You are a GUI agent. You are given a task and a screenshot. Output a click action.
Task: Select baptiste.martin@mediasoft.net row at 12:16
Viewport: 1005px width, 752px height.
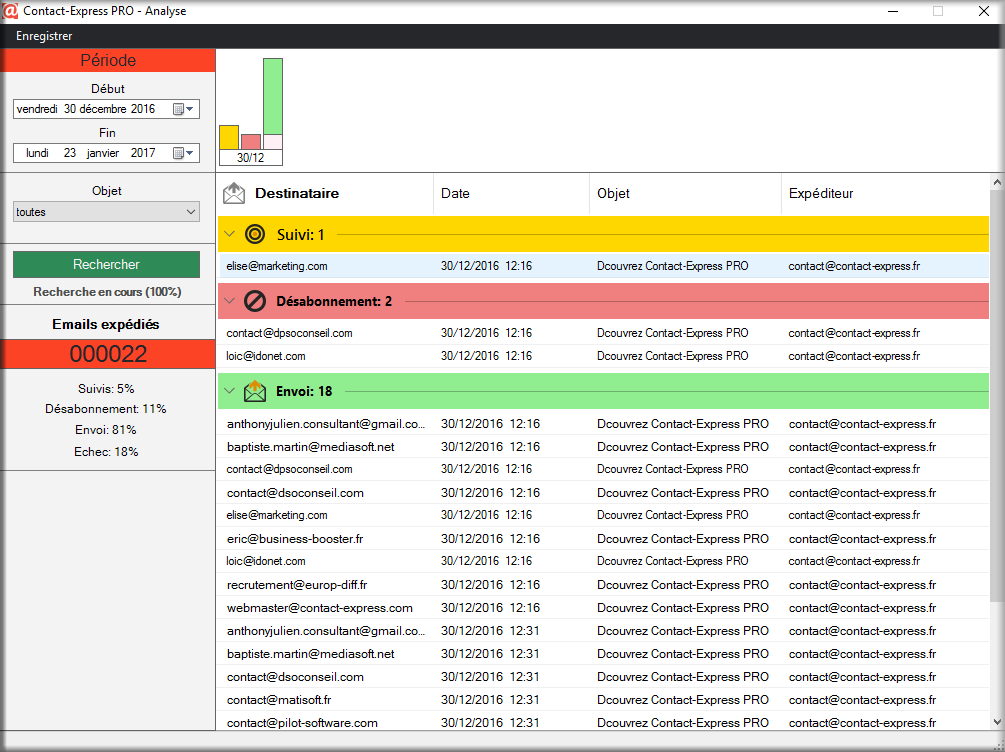click(x=603, y=447)
